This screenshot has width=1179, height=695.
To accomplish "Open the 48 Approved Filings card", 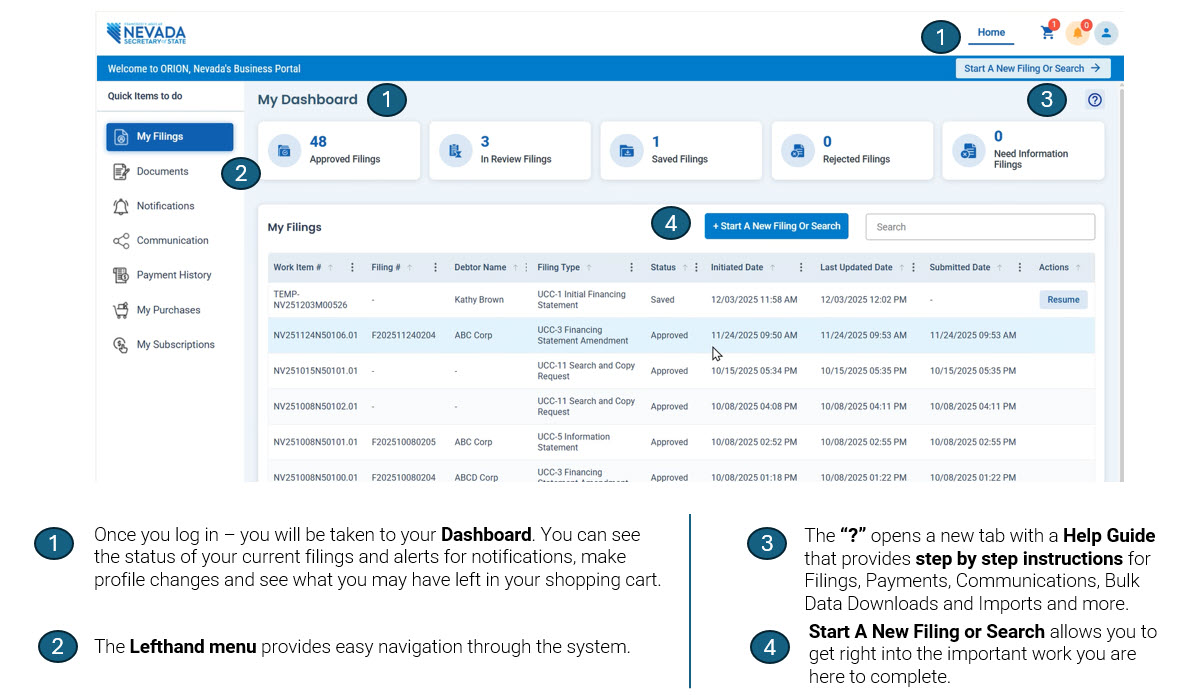I will click(x=338, y=150).
